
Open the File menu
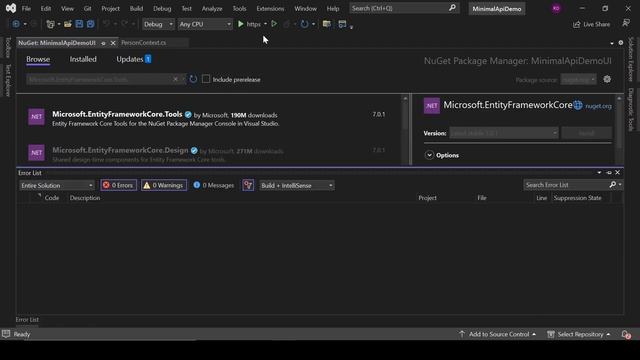pos(26,8)
